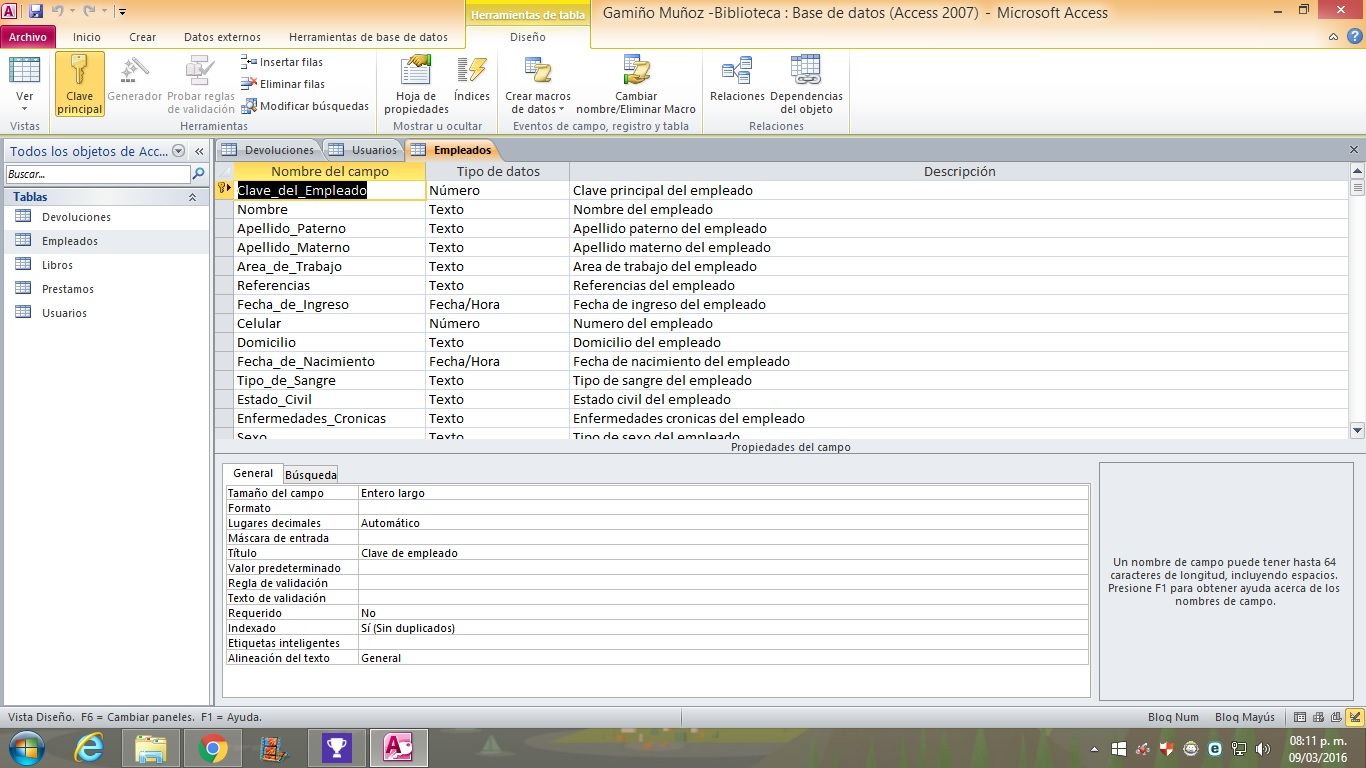Image resolution: width=1366 pixels, height=768 pixels.
Task: Open the Relaciones window
Action: point(737,82)
